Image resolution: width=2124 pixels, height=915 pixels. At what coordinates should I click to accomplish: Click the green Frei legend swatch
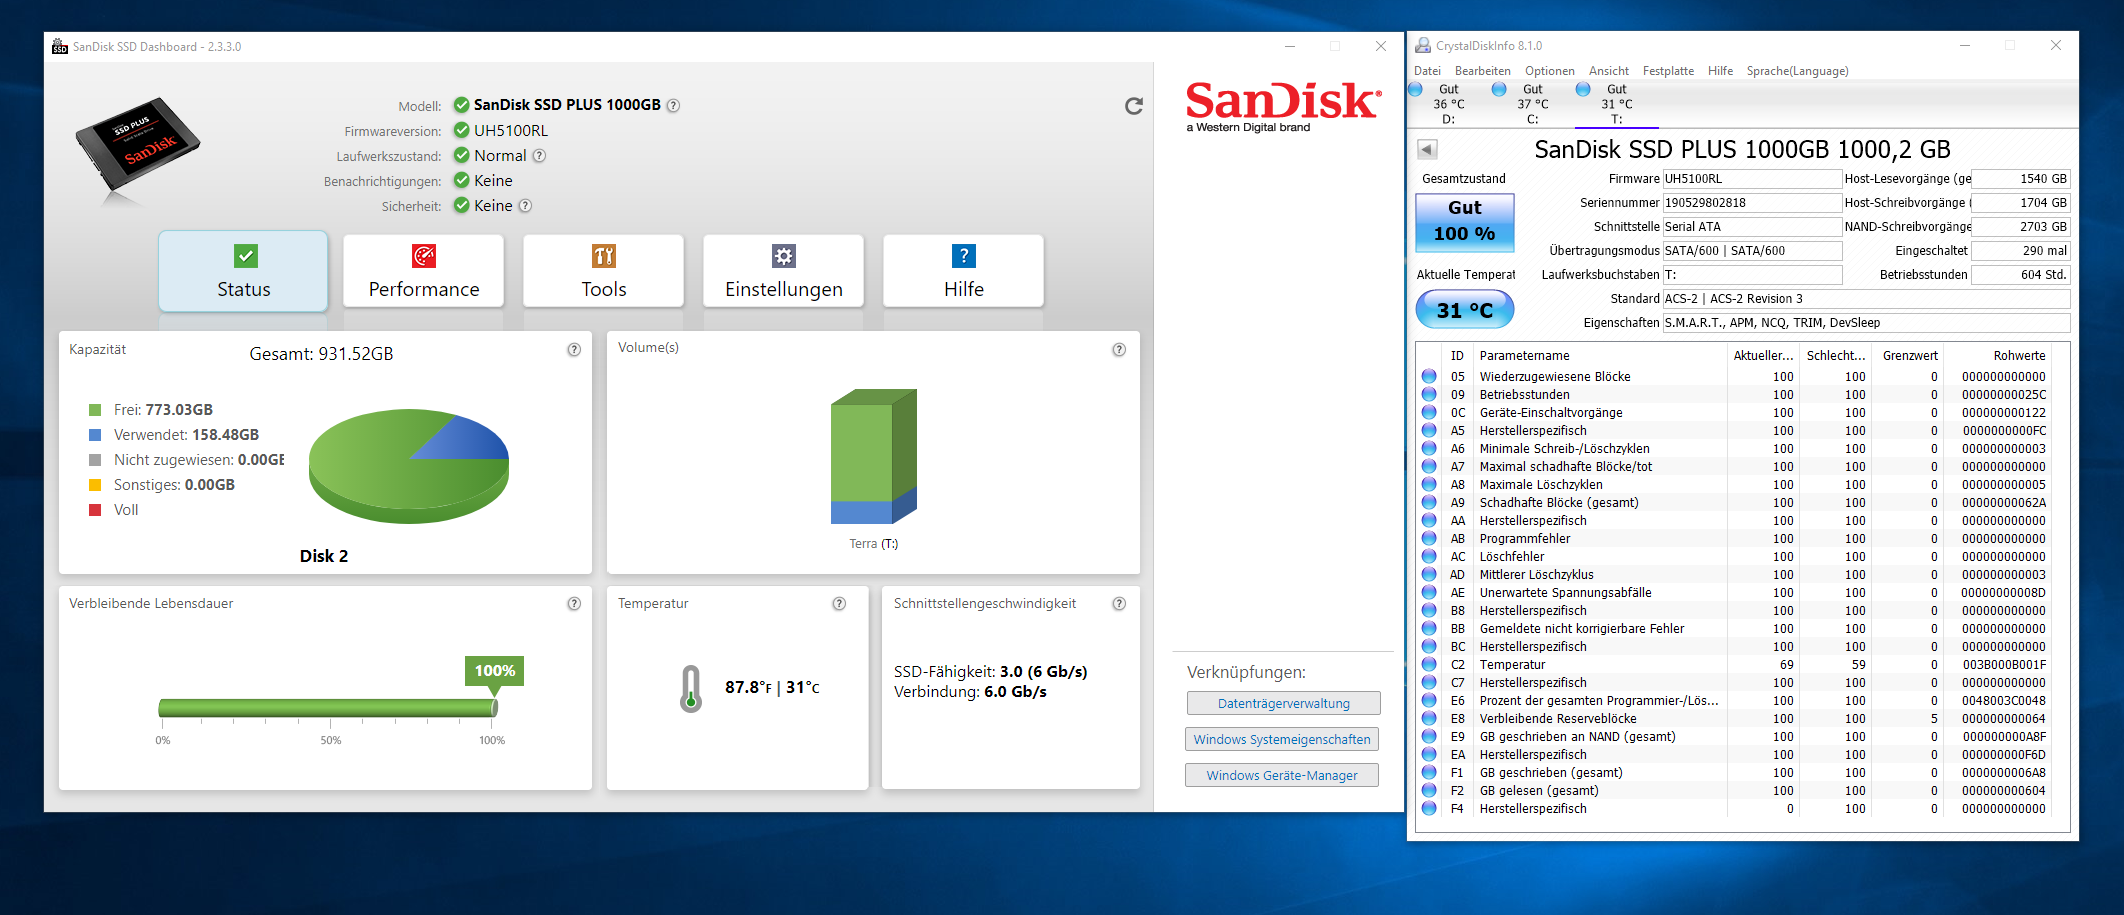(x=95, y=410)
